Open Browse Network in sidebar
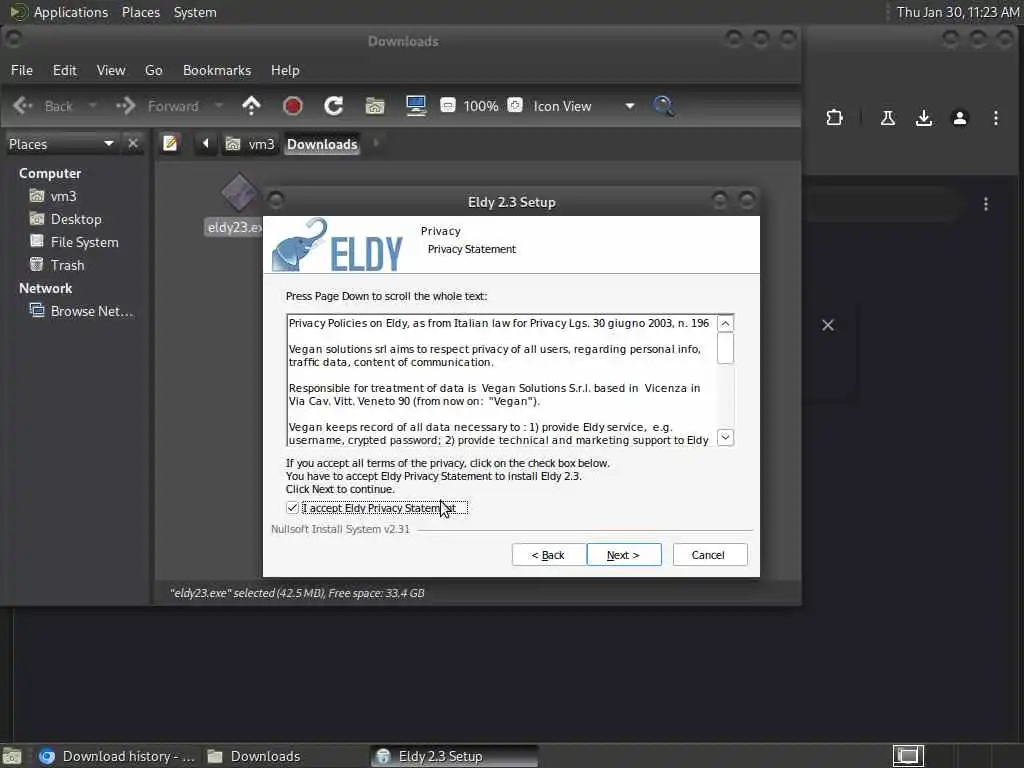This screenshot has width=1024, height=768. [81, 311]
